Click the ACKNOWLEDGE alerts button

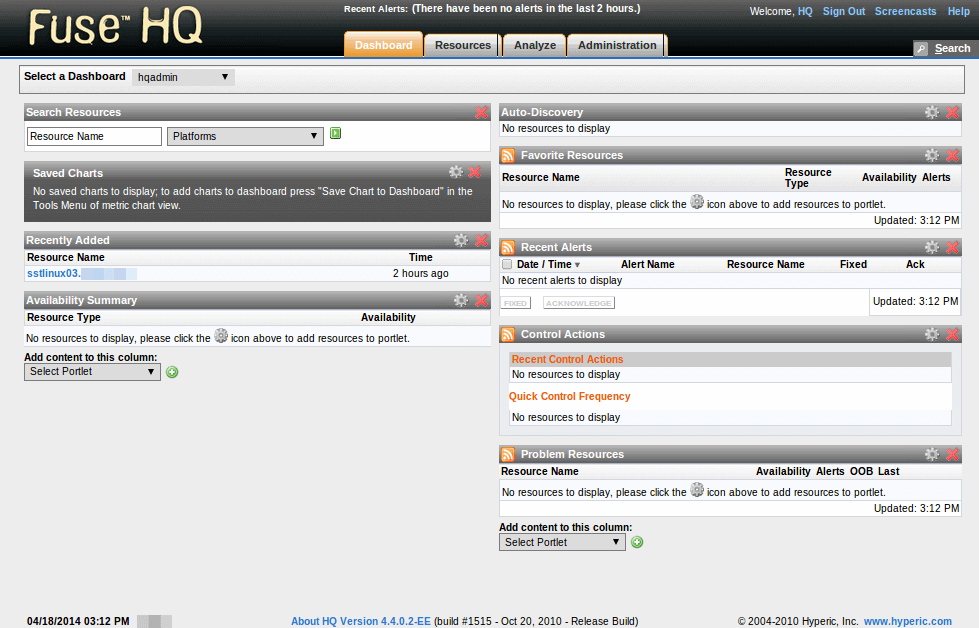[579, 303]
